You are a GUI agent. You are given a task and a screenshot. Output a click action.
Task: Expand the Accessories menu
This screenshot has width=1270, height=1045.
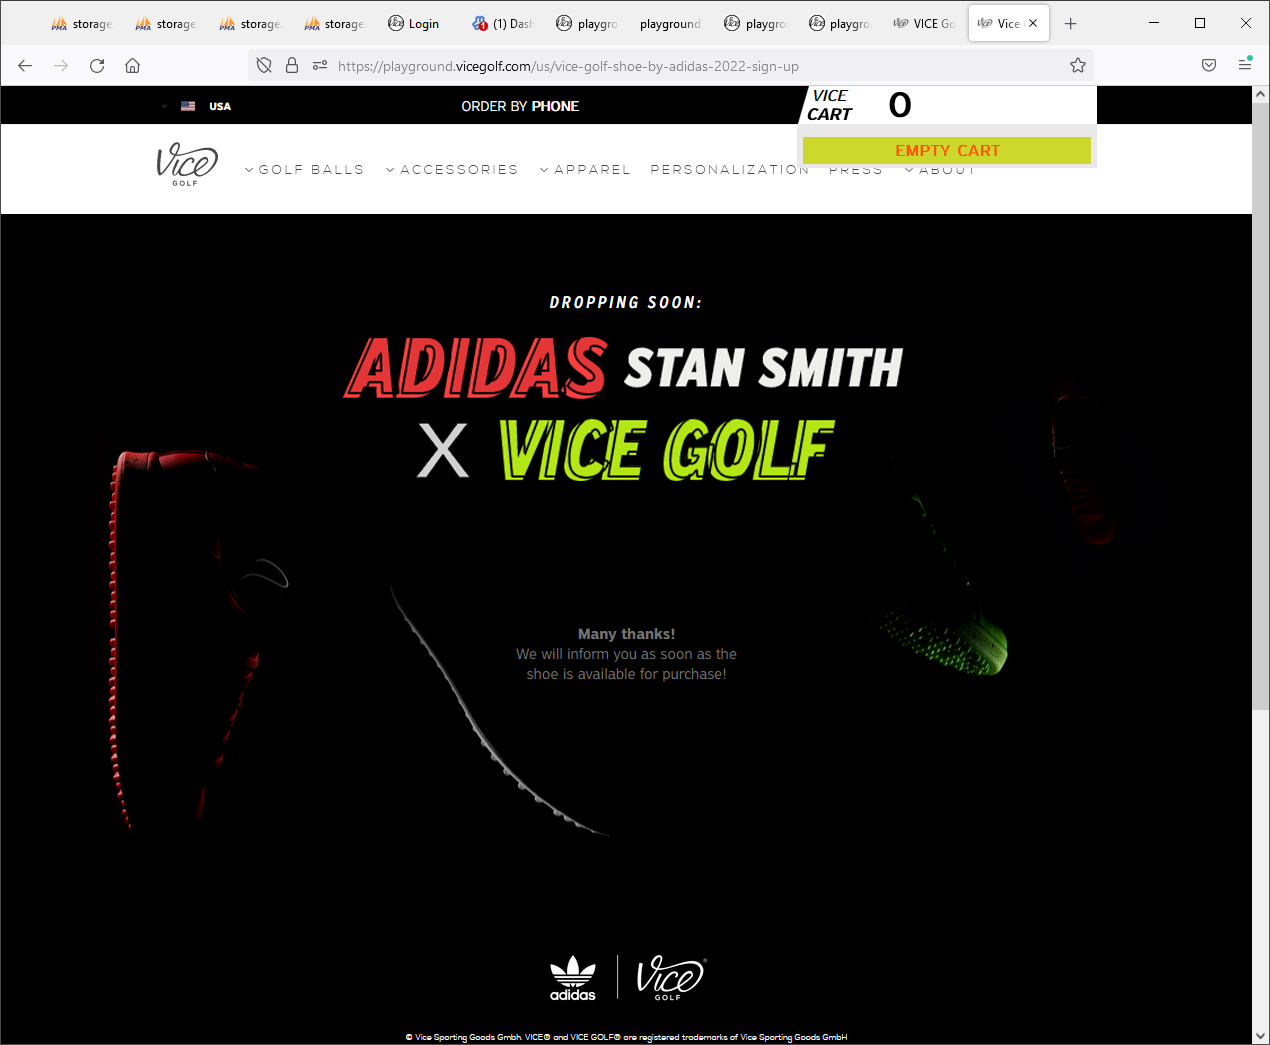[x=452, y=170]
